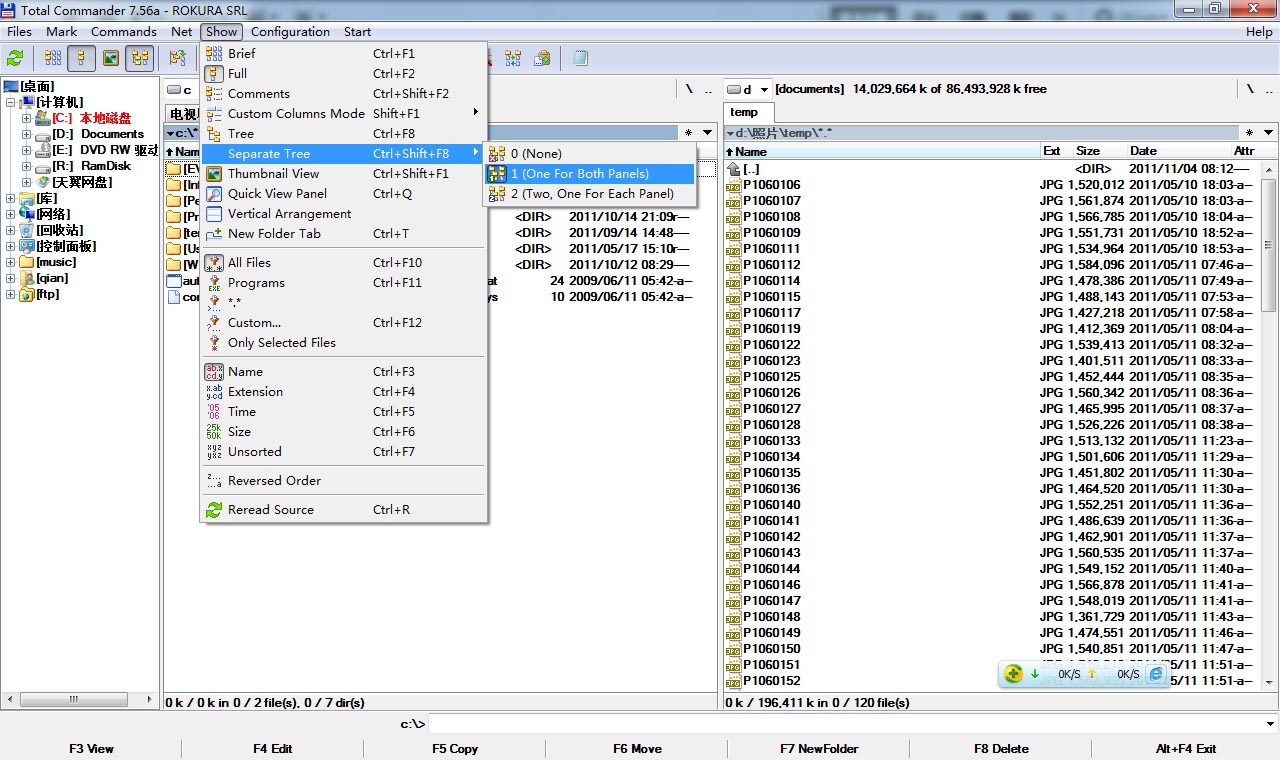Click the Quick View Panel magnifier icon

(214, 194)
